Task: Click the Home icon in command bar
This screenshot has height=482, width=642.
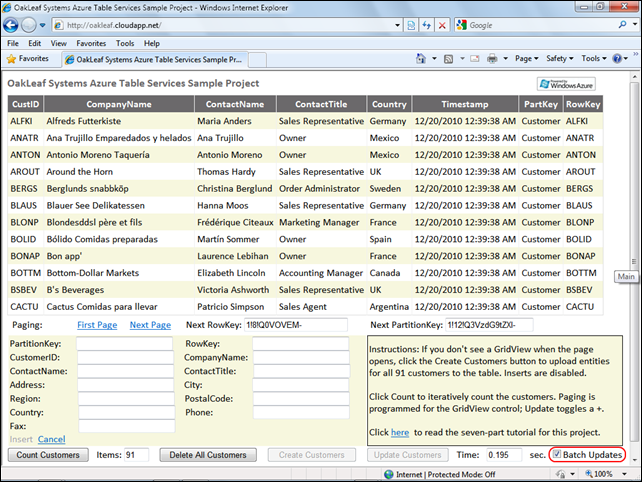Action: (421, 59)
